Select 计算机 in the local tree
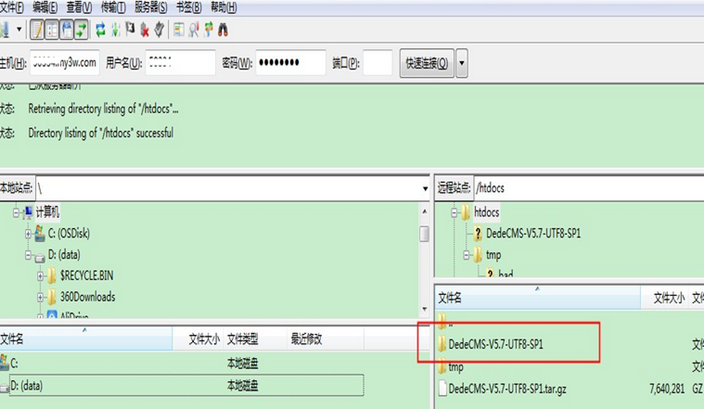The height and width of the screenshot is (409, 704). pyautogui.click(x=47, y=212)
